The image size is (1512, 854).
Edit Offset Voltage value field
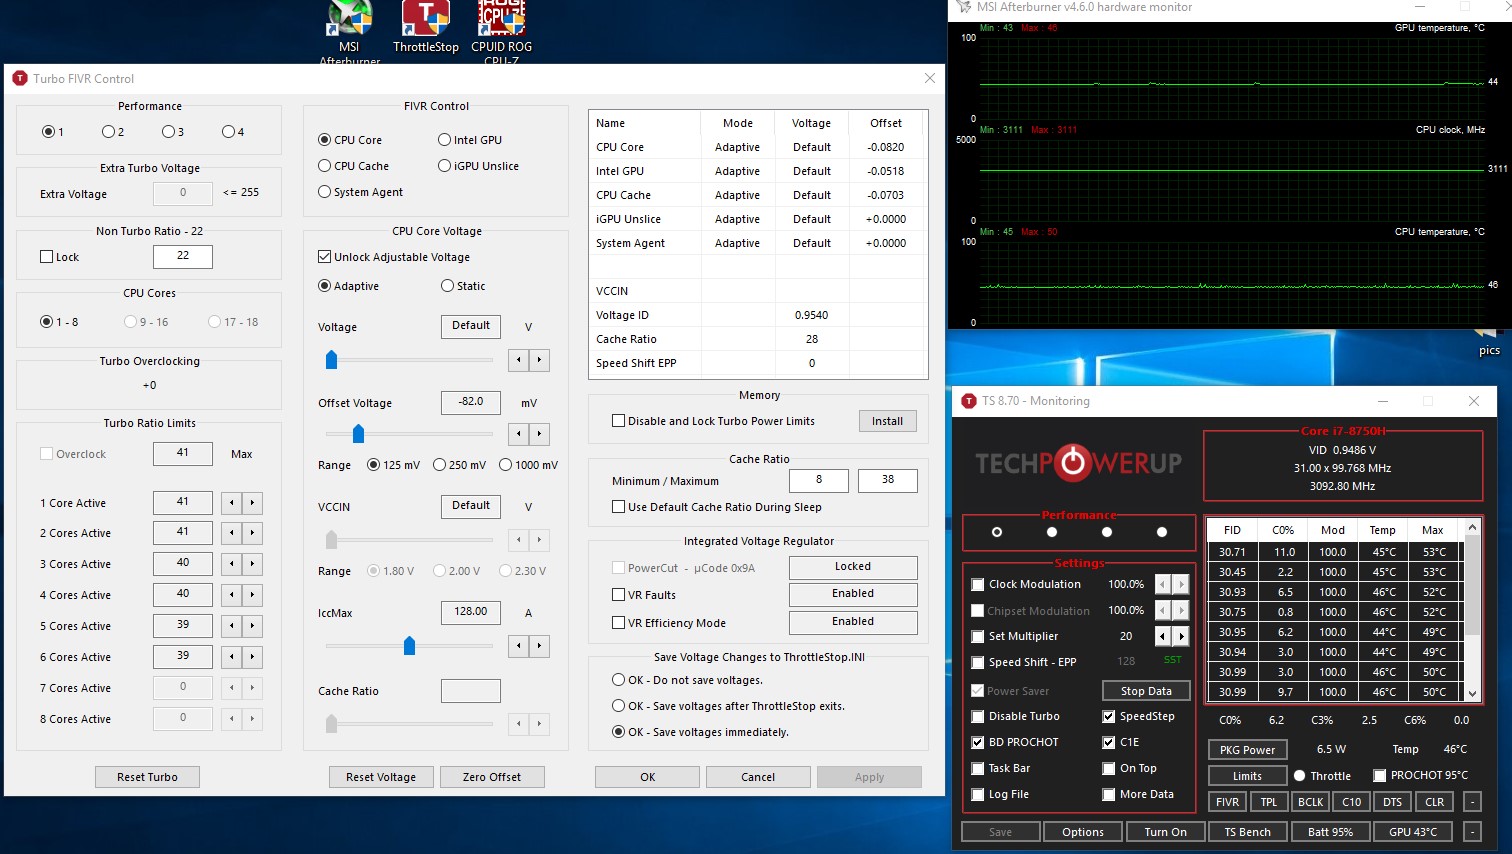(471, 402)
